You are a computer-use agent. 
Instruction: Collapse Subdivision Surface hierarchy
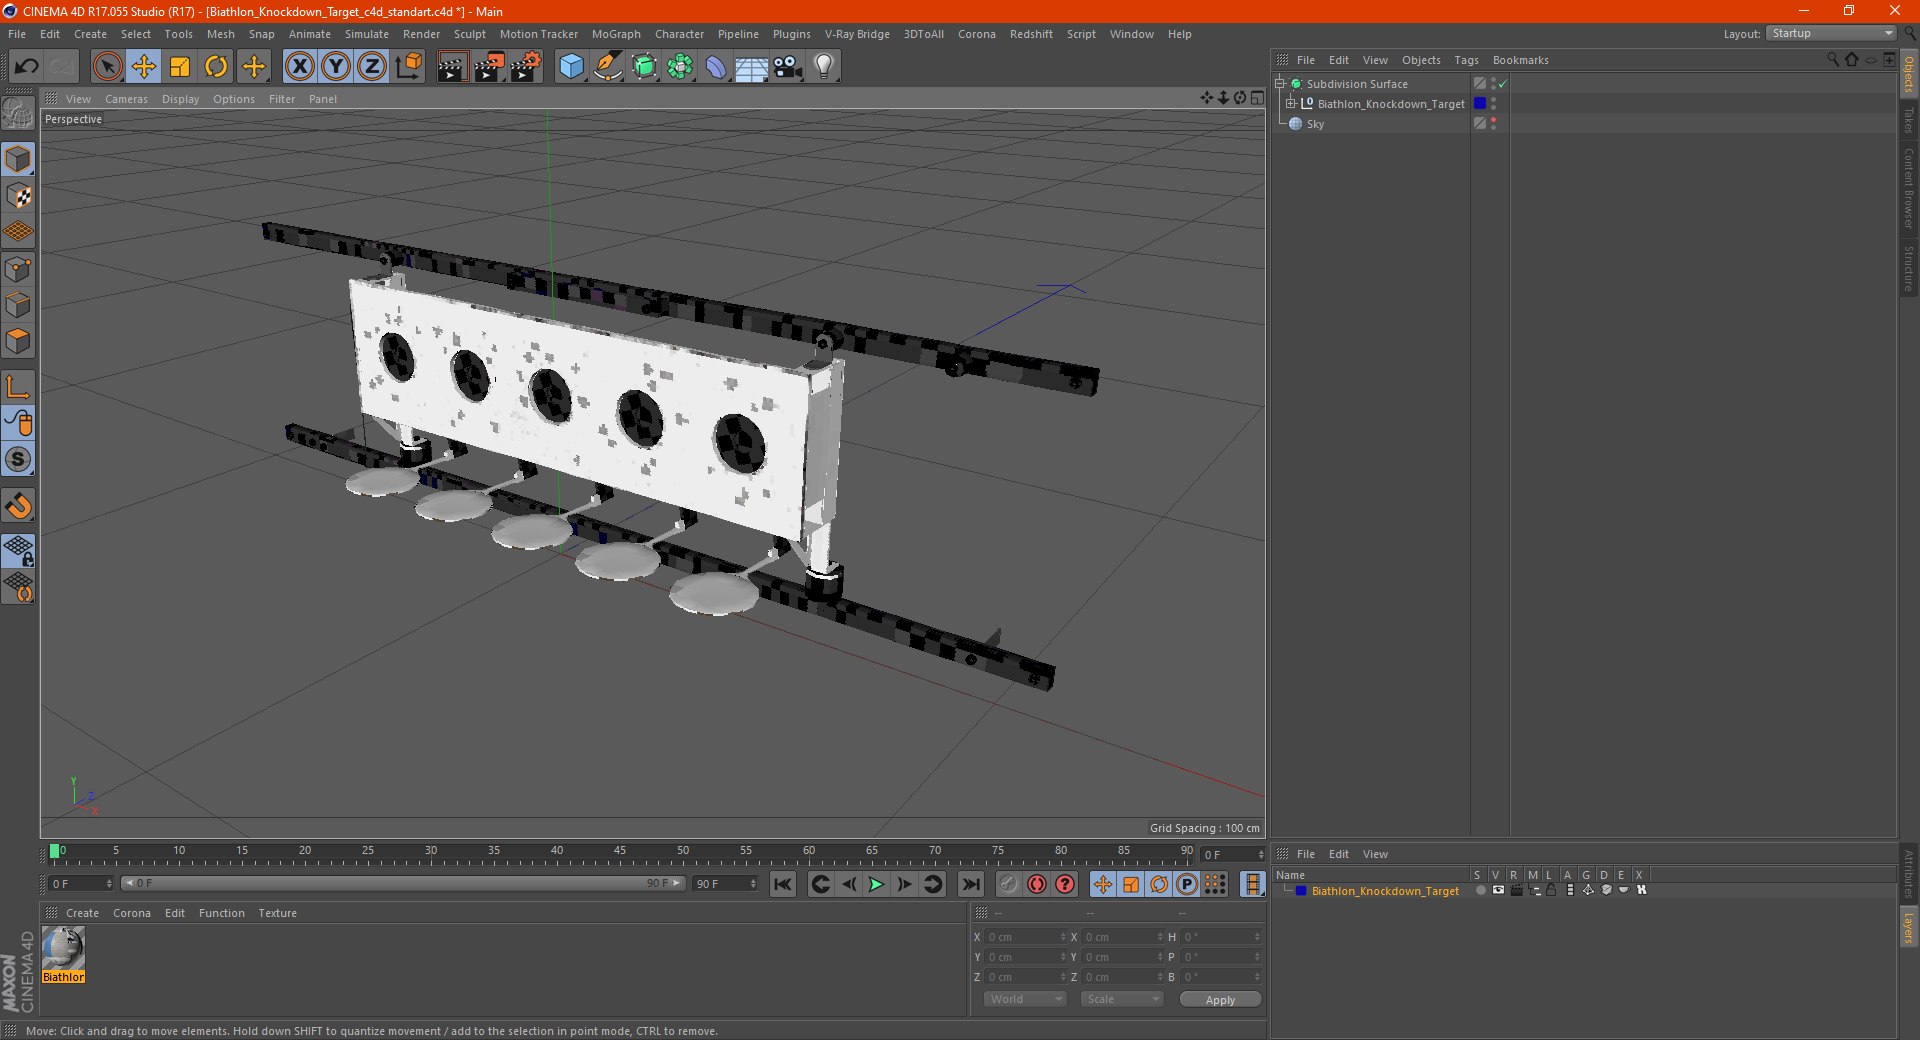click(1280, 83)
